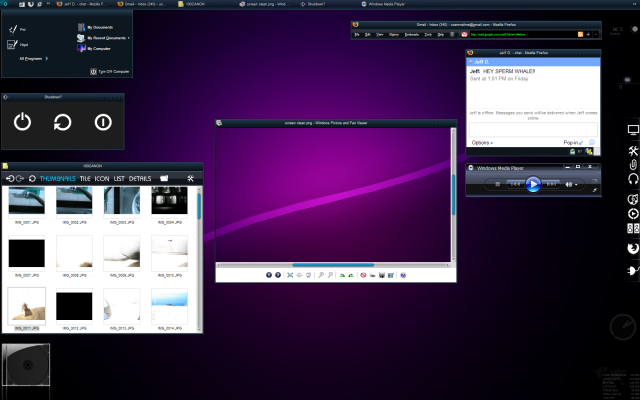Launch Firefox from the right dock
The image size is (640, 400).
tap(633, 248)
